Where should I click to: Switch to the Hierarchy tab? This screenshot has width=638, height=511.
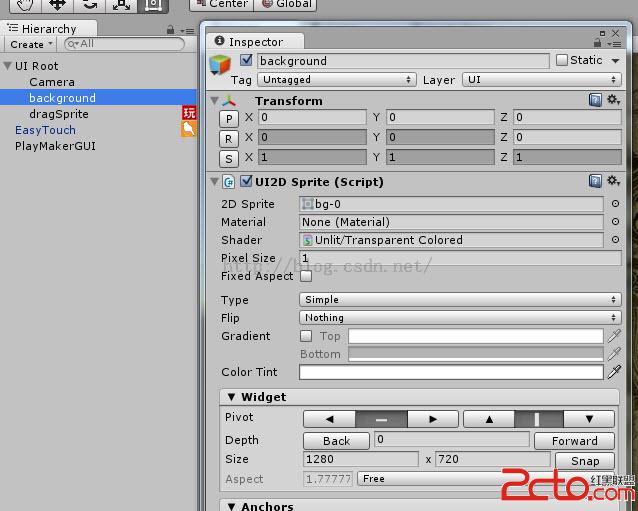coord(49,29)
